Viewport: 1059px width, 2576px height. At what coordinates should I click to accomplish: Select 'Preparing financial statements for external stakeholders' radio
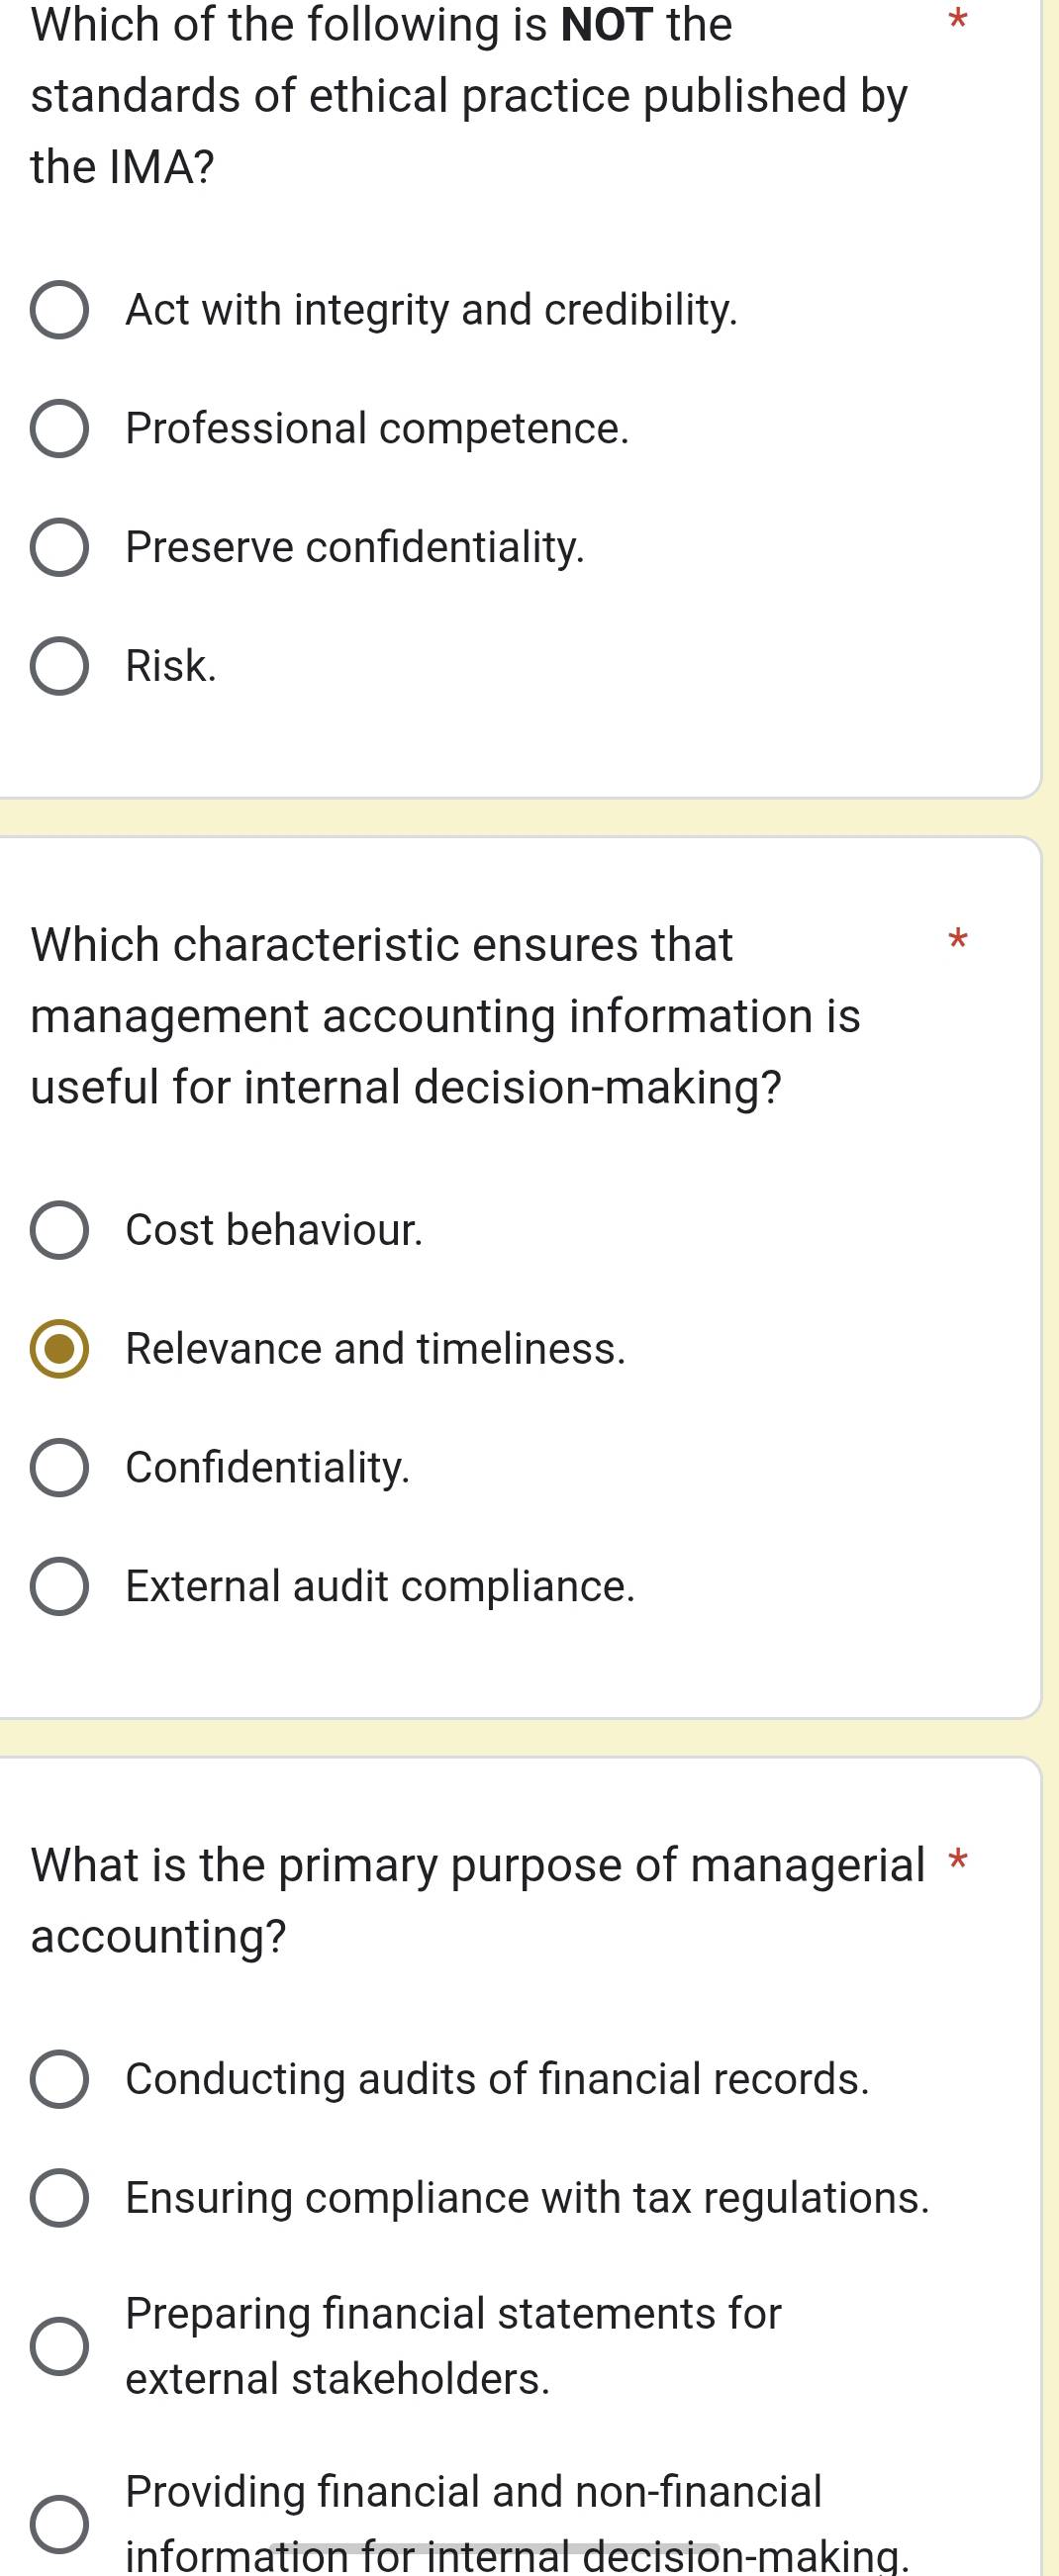59,2346
